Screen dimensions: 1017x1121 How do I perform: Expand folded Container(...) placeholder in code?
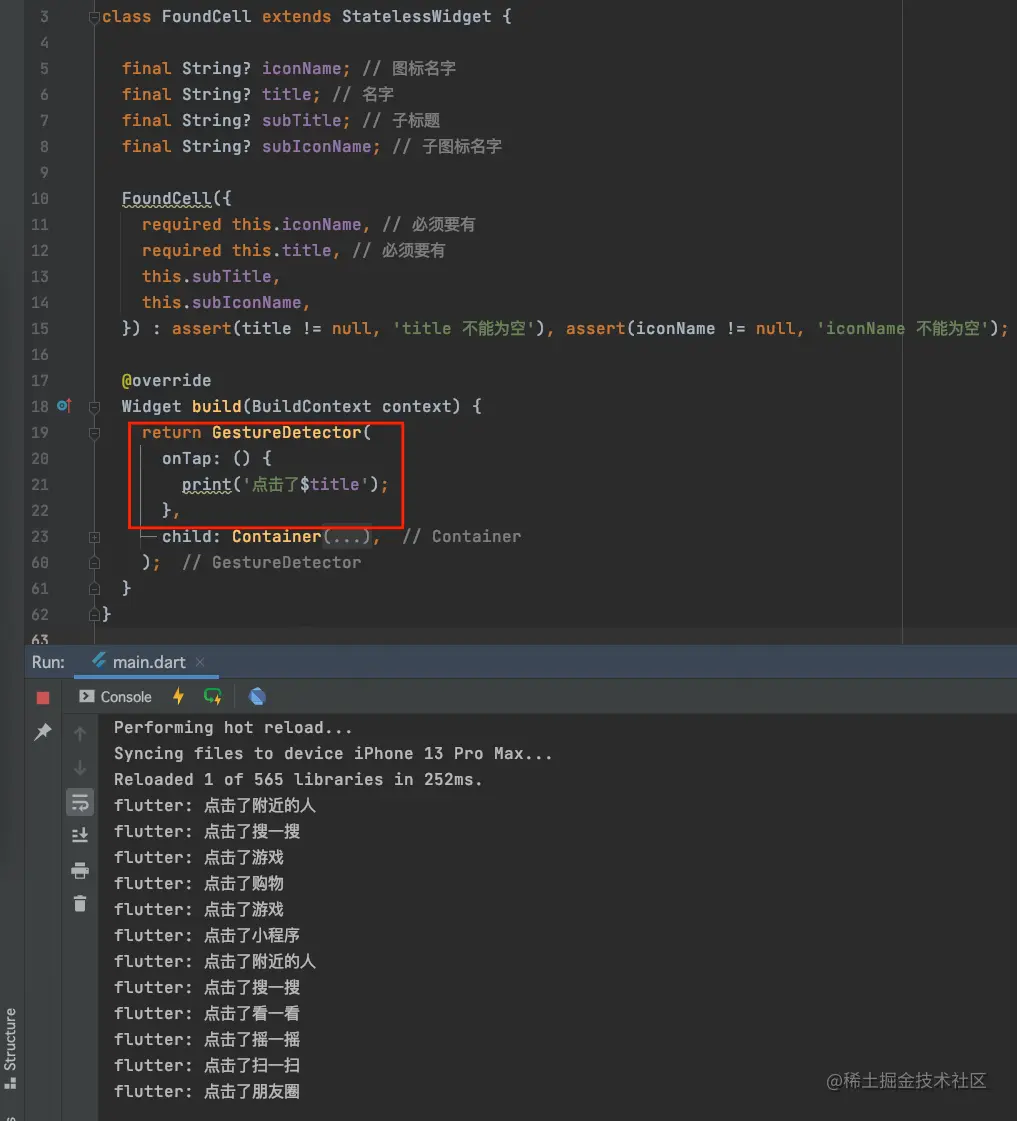click(x=347, y=536)
